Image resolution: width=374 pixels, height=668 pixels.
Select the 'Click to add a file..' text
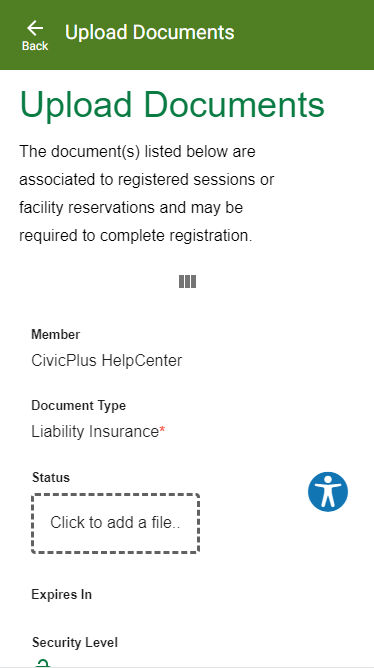[x=115, y=522]
